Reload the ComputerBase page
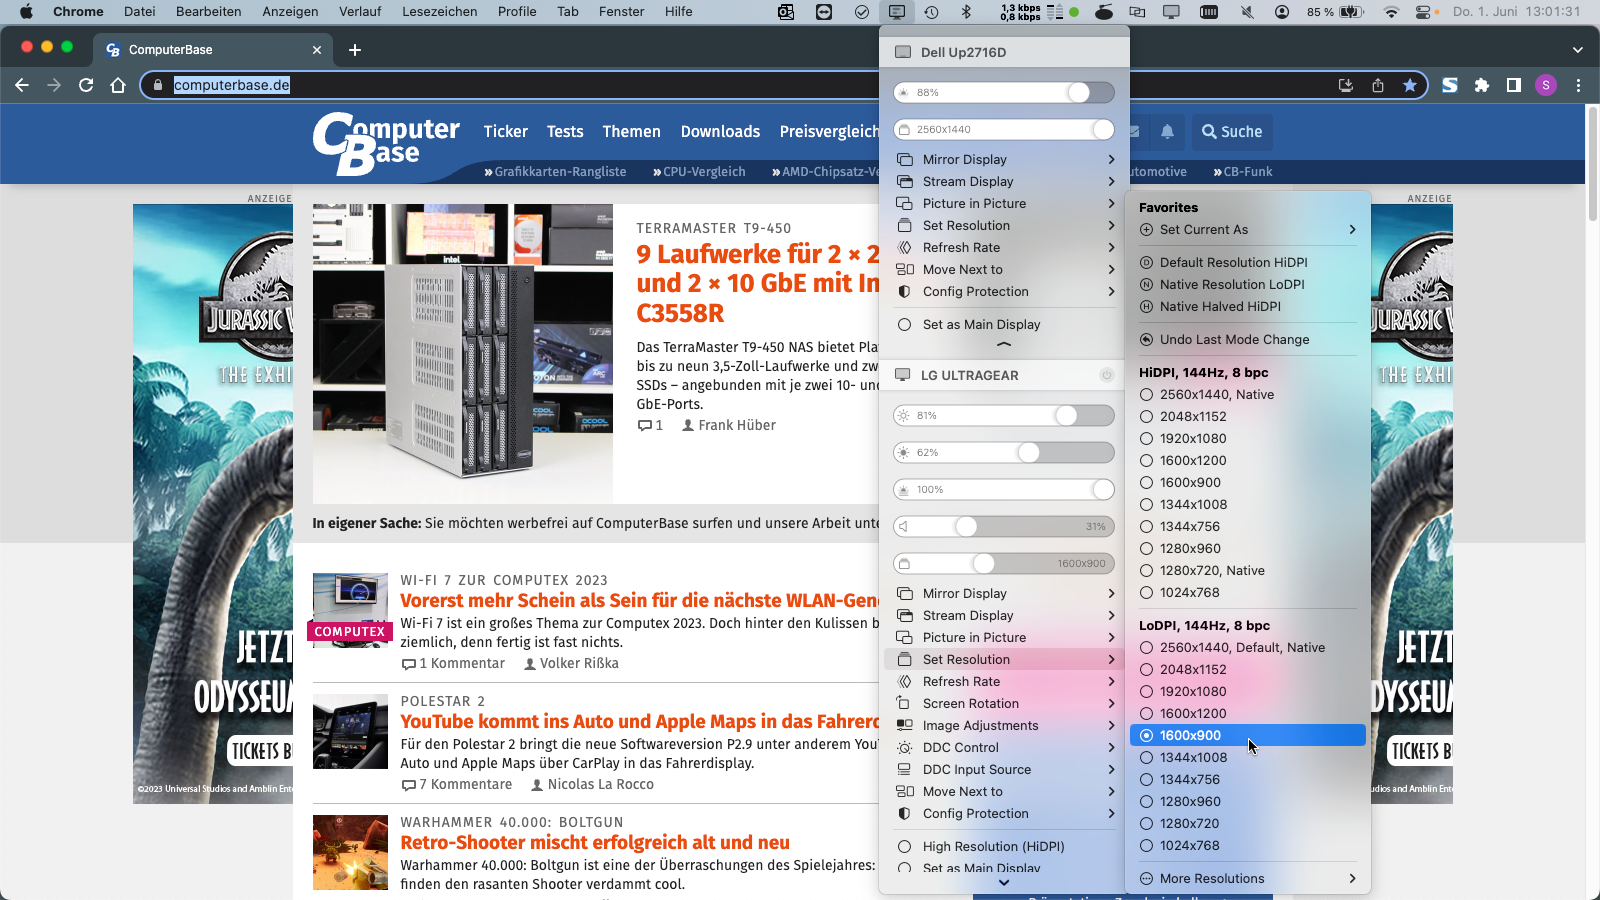The image size is (1600, 900). click(86, 85)
